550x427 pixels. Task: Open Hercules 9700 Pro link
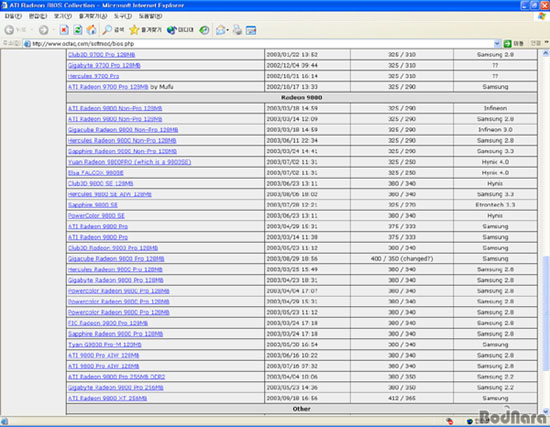pyautogui.click(x=93, y=76)
